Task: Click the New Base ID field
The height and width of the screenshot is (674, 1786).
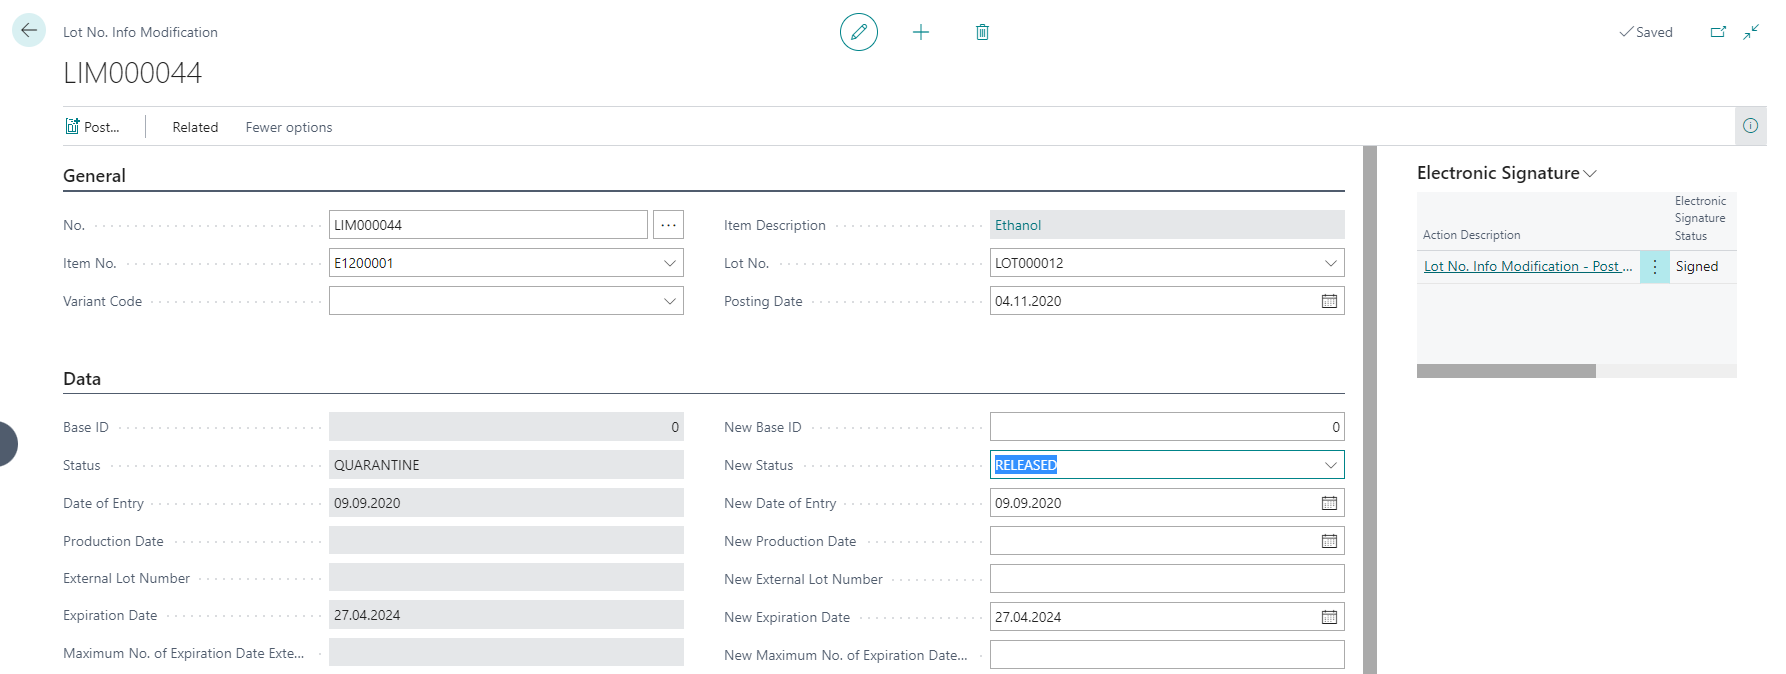Action: (1167, 427)
